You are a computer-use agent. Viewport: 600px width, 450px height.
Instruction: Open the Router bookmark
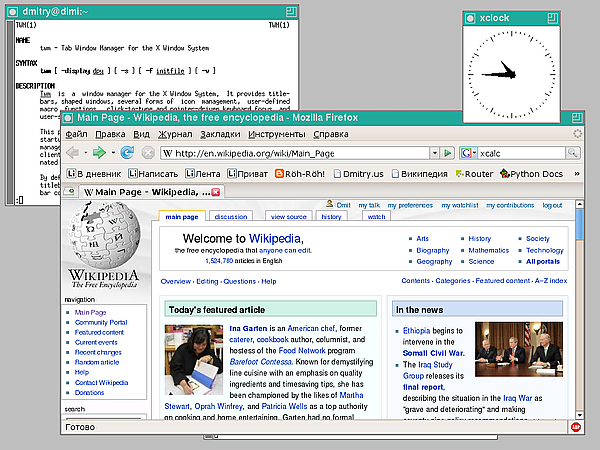click(474, 174)
